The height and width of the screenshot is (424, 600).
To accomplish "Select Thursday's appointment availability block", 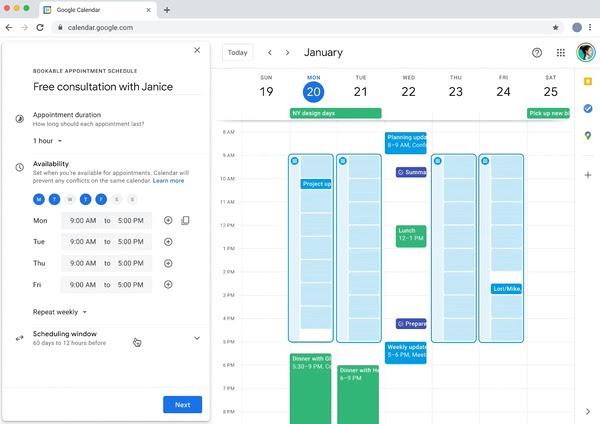I will pyautogui.click(x=454, y=248).
